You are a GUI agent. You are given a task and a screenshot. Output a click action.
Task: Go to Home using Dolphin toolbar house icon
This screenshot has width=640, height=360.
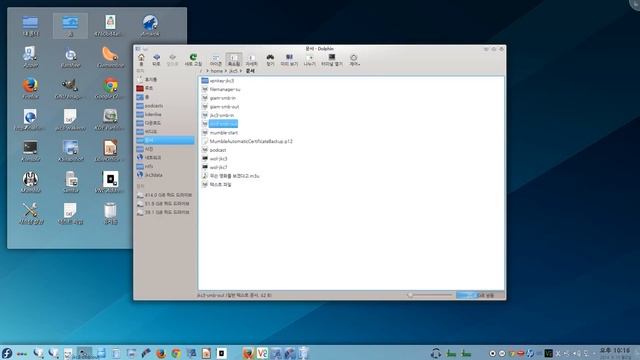tap(141, 60)
